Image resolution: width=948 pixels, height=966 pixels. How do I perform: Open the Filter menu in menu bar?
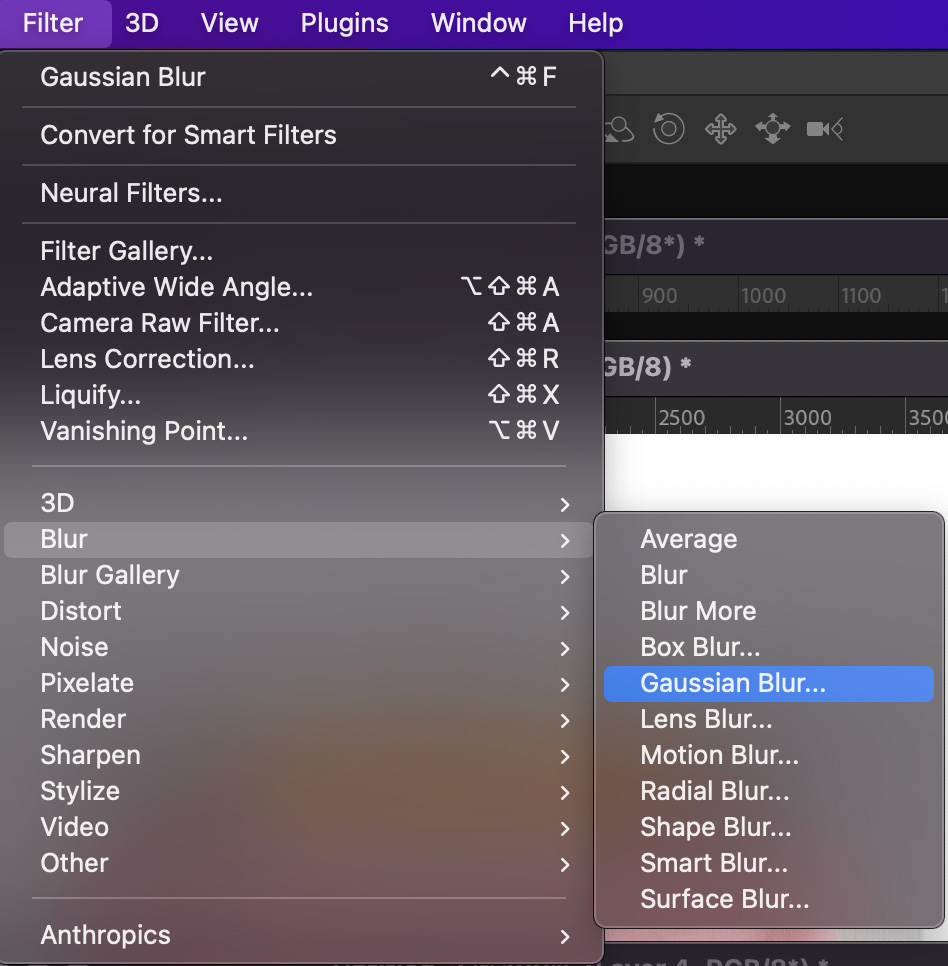coord(53,23)
